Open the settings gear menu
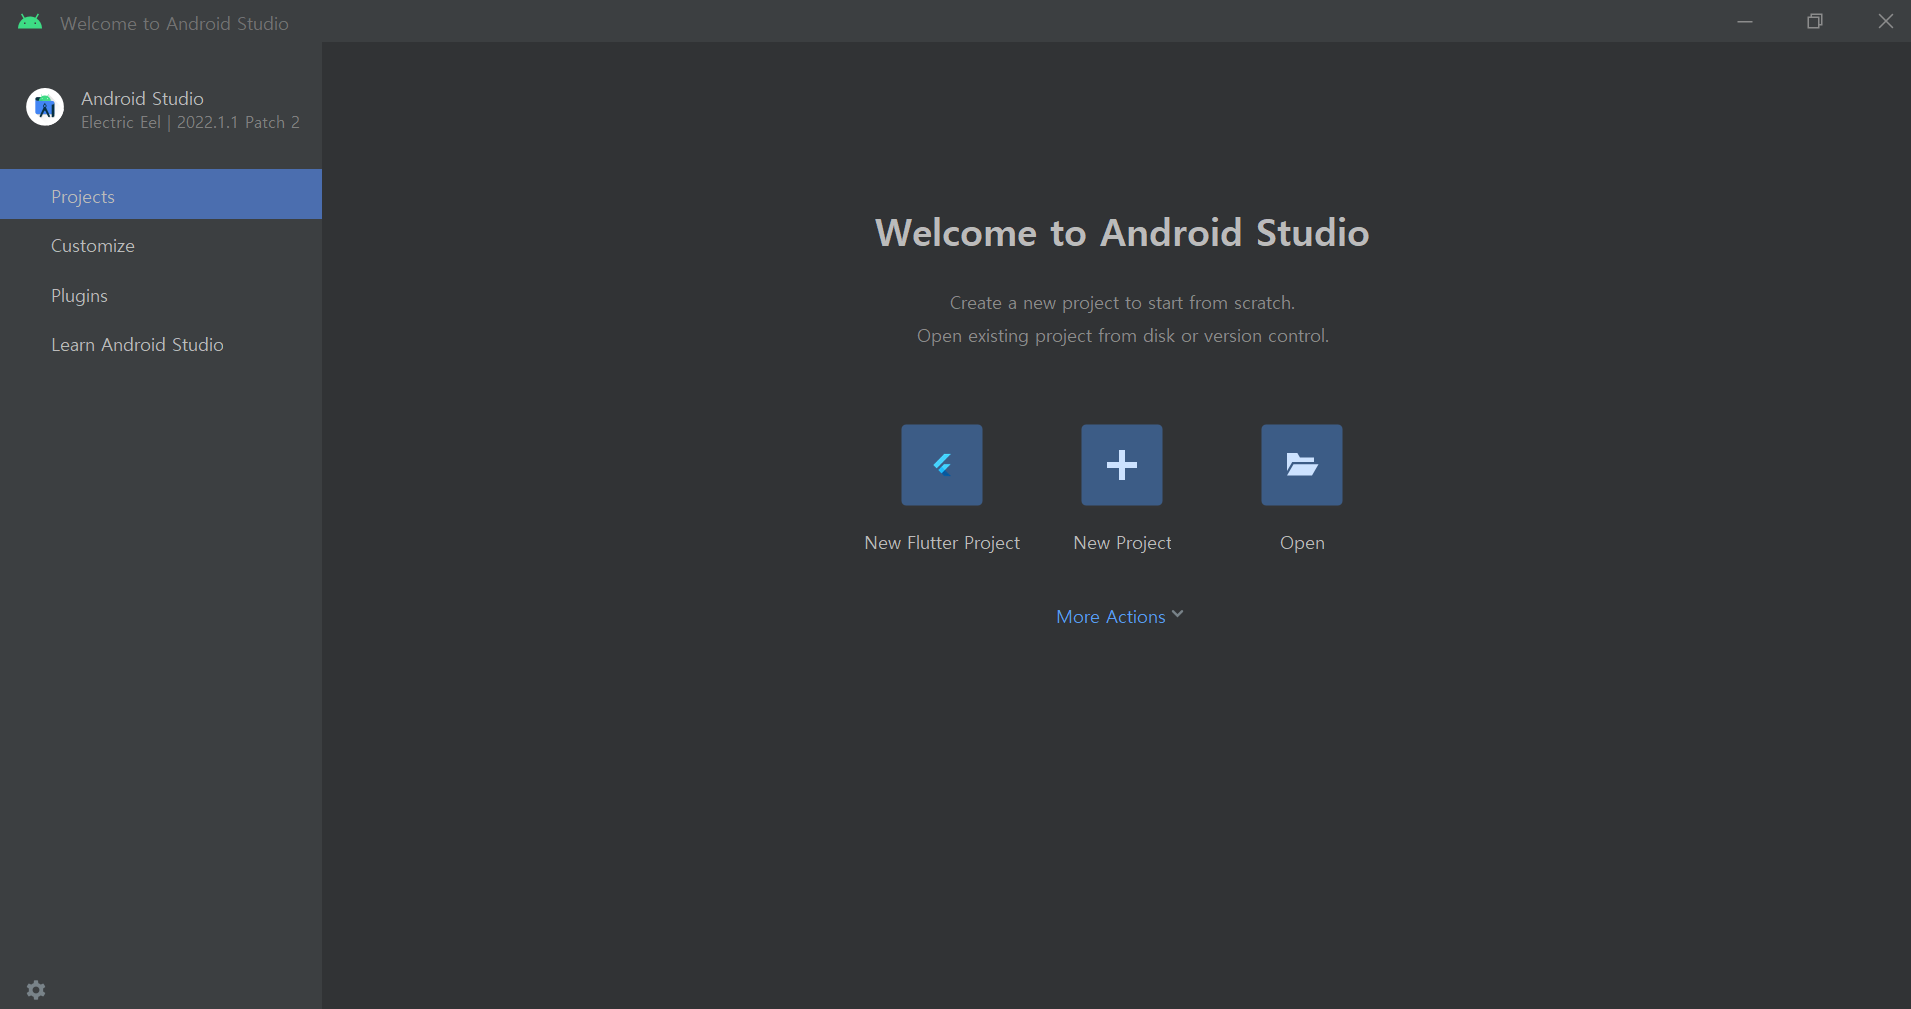 (36, 989)
